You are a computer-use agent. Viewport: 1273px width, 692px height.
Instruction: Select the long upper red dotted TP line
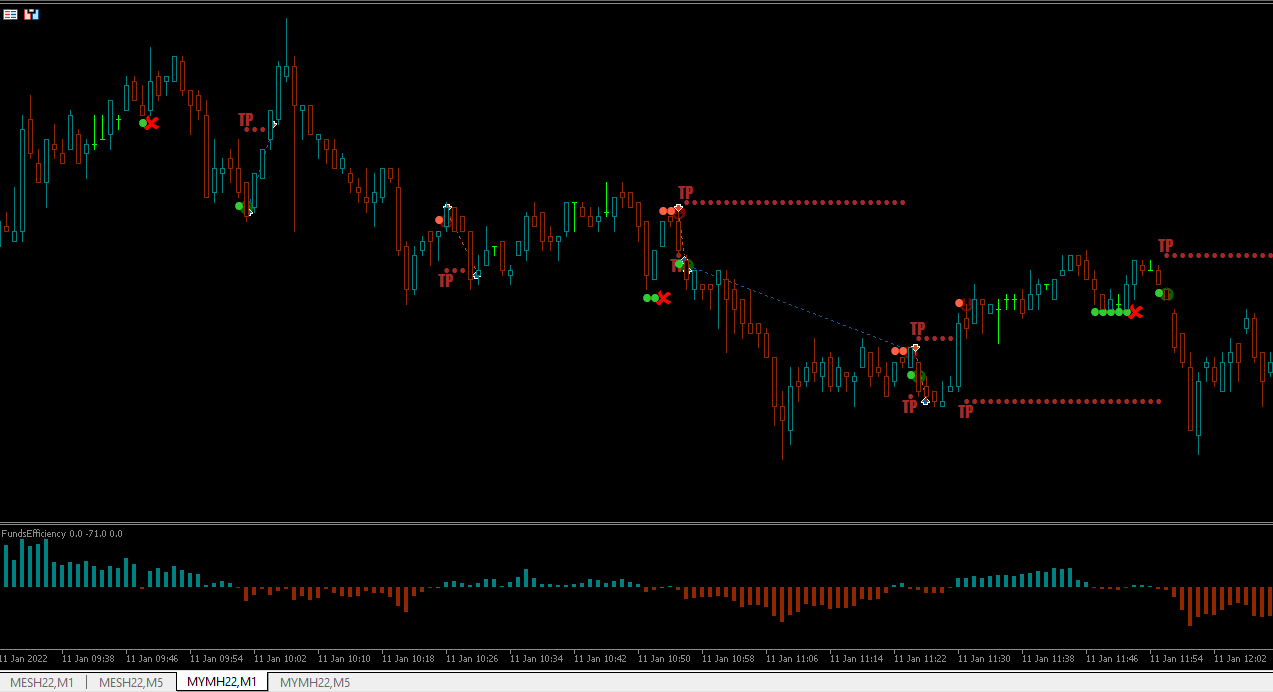tap(795, 202)
